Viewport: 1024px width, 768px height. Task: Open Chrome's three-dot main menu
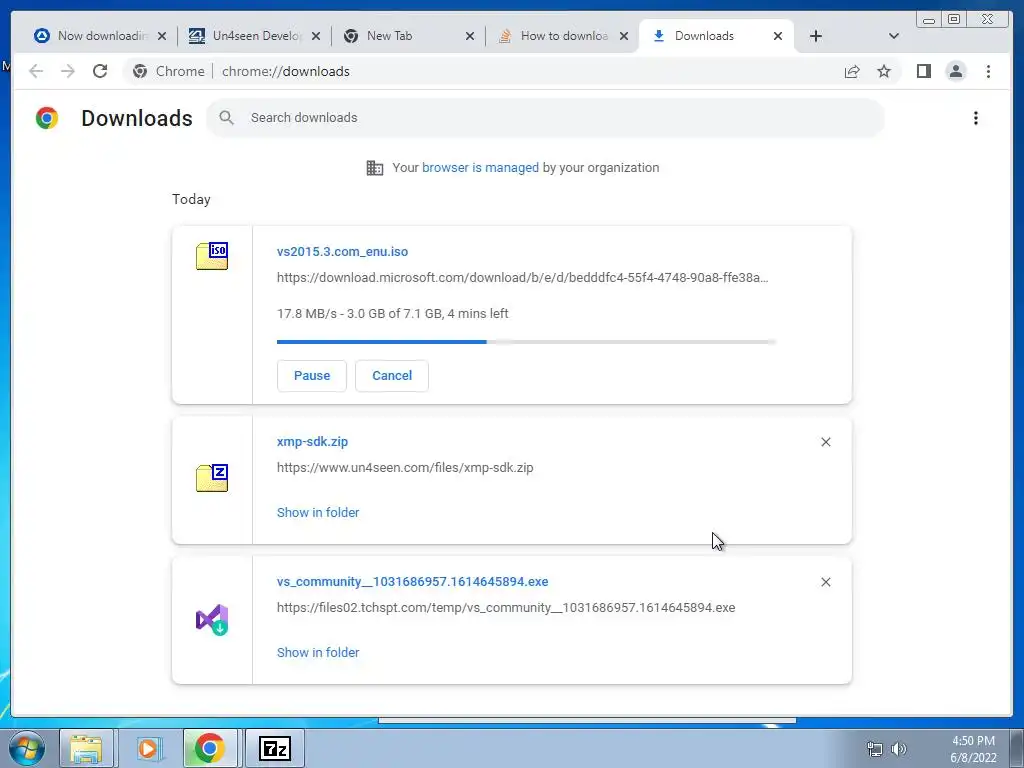(x=988, y=71)
